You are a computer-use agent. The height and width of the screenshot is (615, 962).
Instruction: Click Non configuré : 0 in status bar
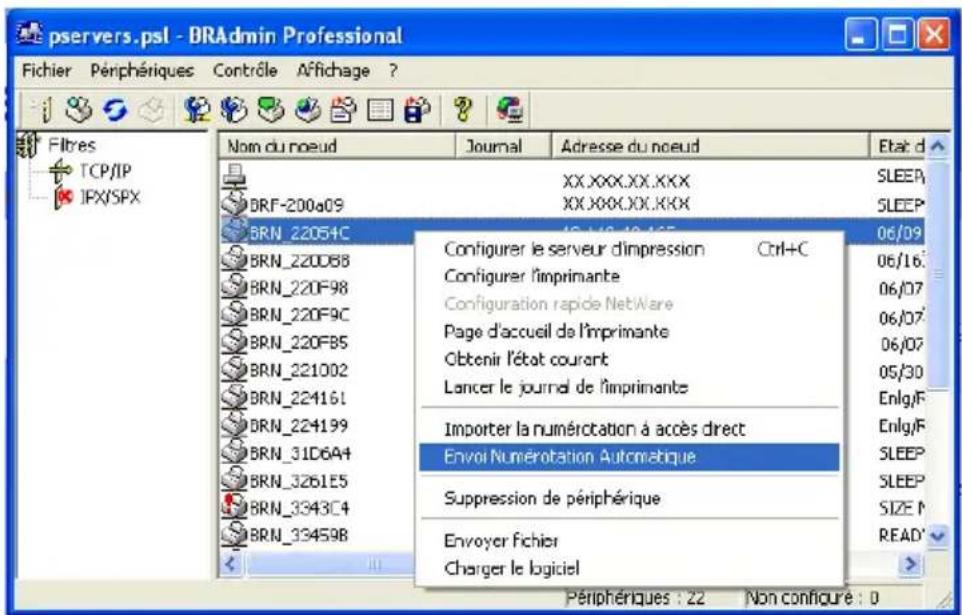[812, 597]
